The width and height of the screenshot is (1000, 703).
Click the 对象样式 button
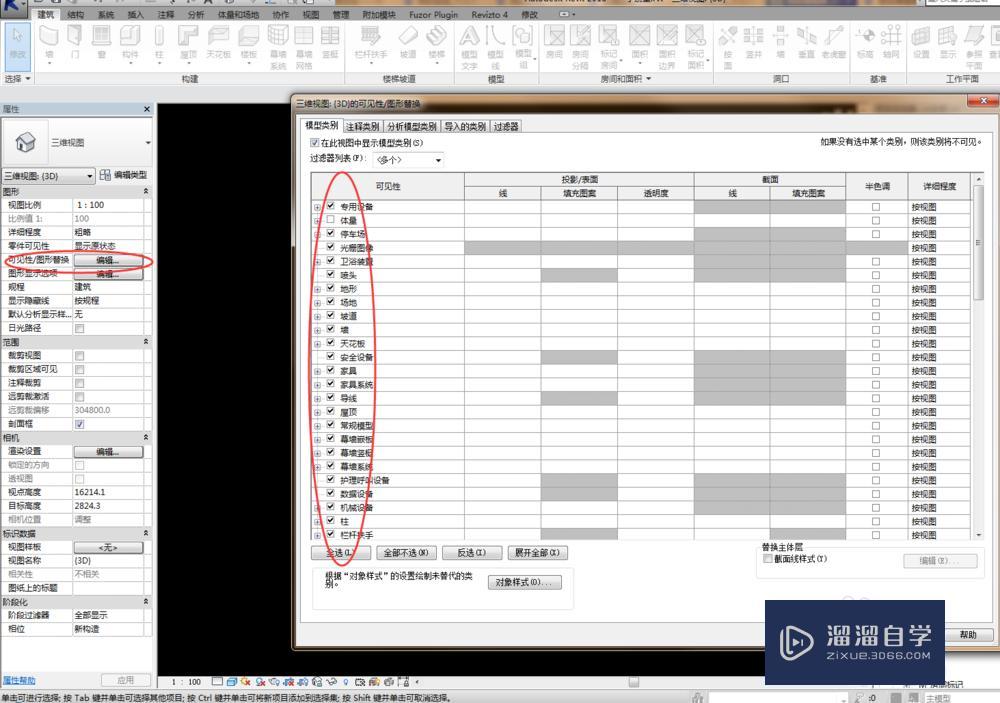[525, 582]
